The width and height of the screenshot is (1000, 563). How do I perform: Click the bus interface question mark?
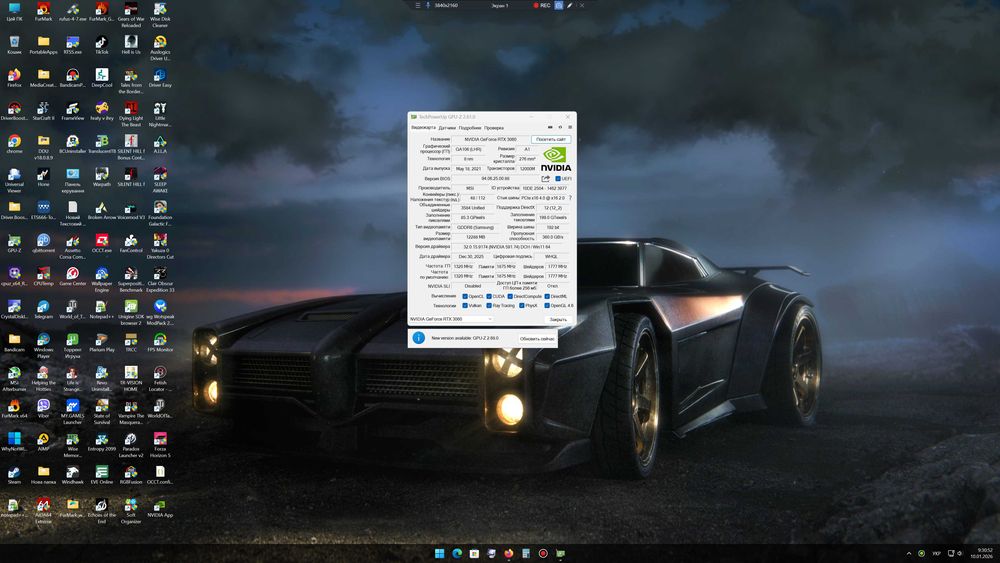coord(570,198)
